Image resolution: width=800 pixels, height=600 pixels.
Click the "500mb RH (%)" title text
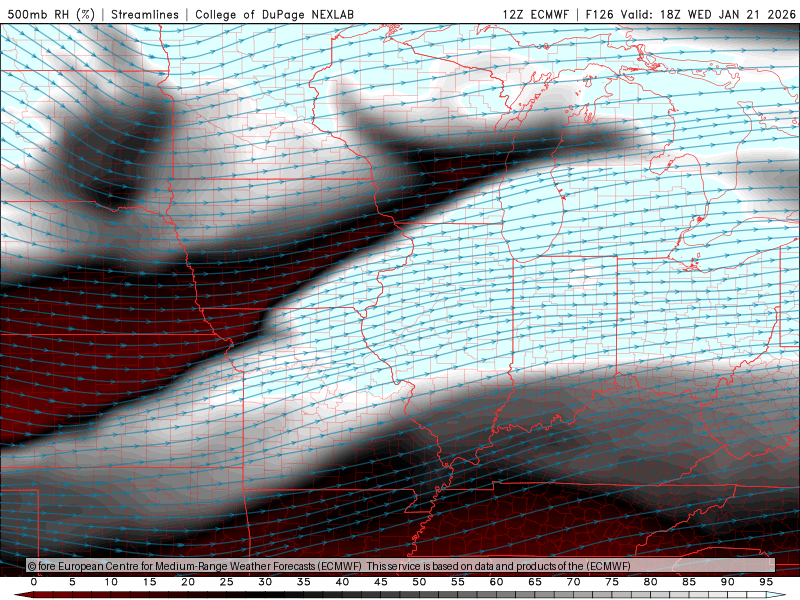51,14
